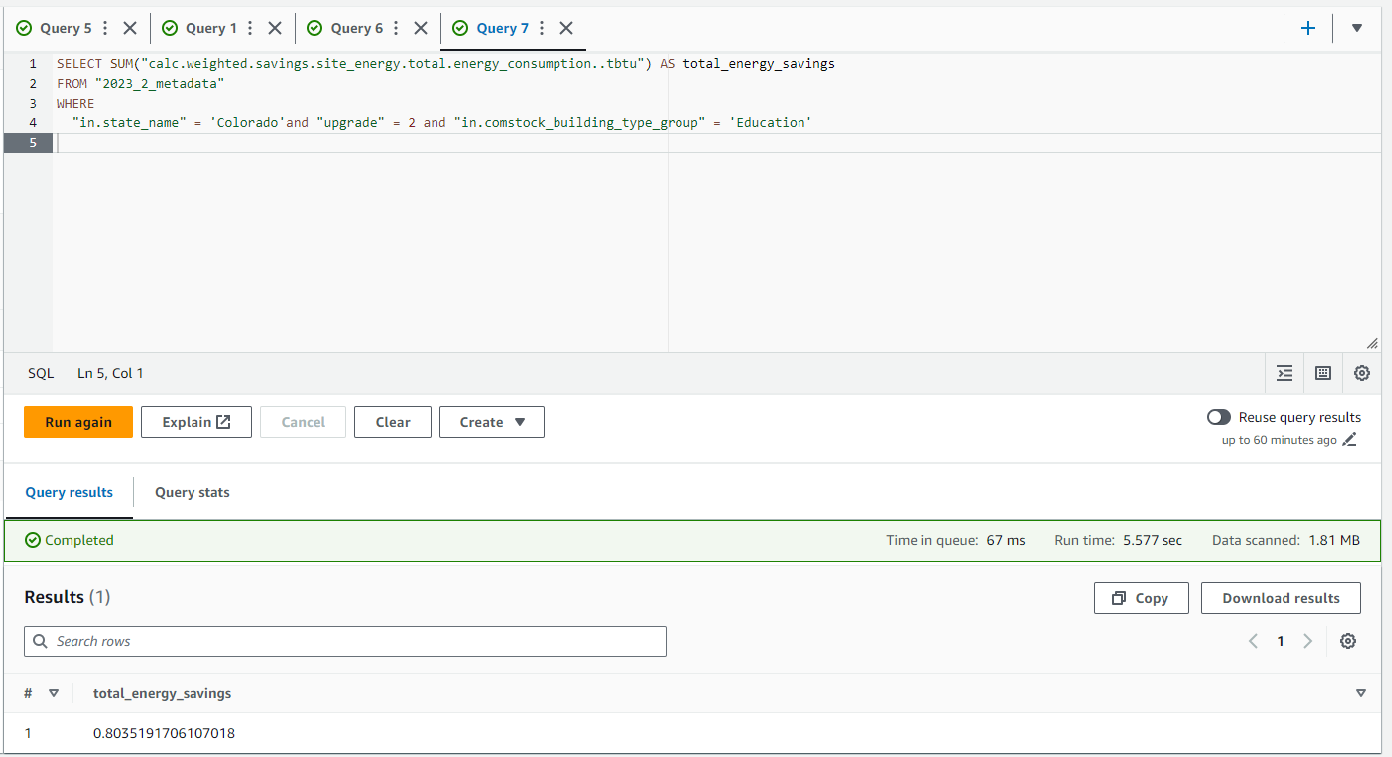Open the keyboard shortcuts table icon

coord(1323,373)
